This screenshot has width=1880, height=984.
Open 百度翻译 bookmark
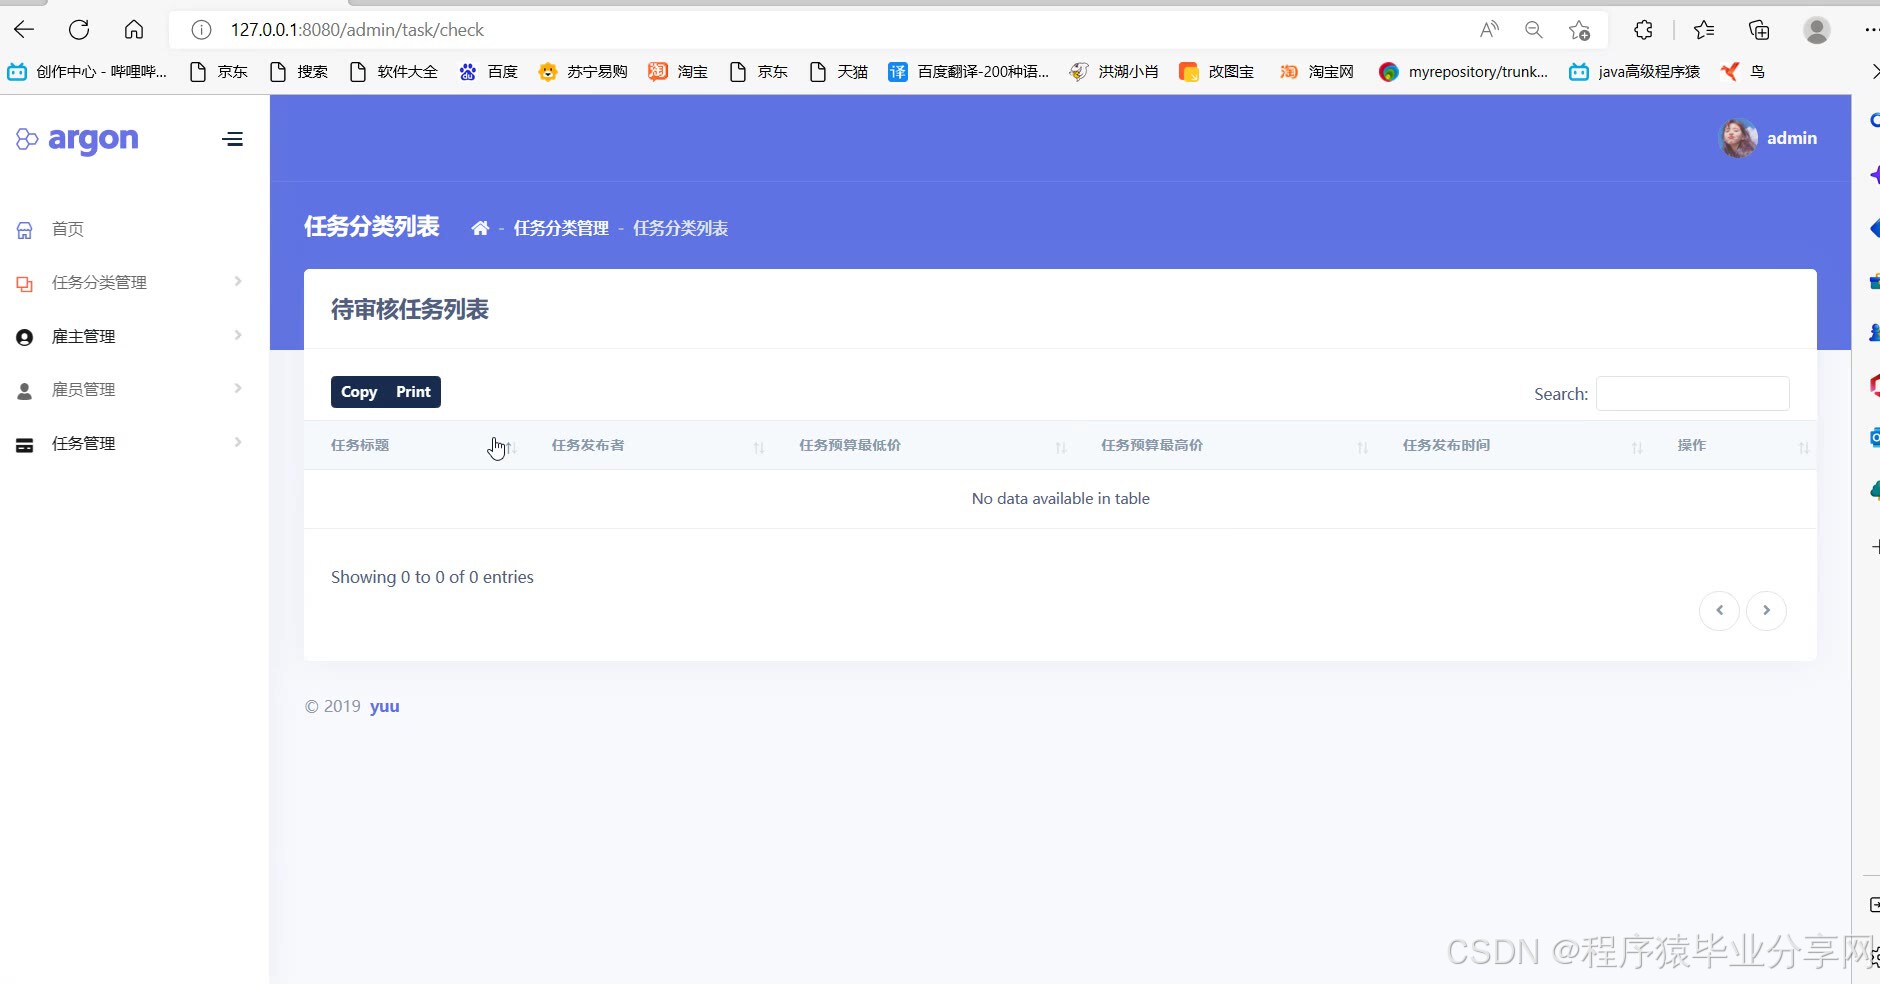[x=969, y=72]
